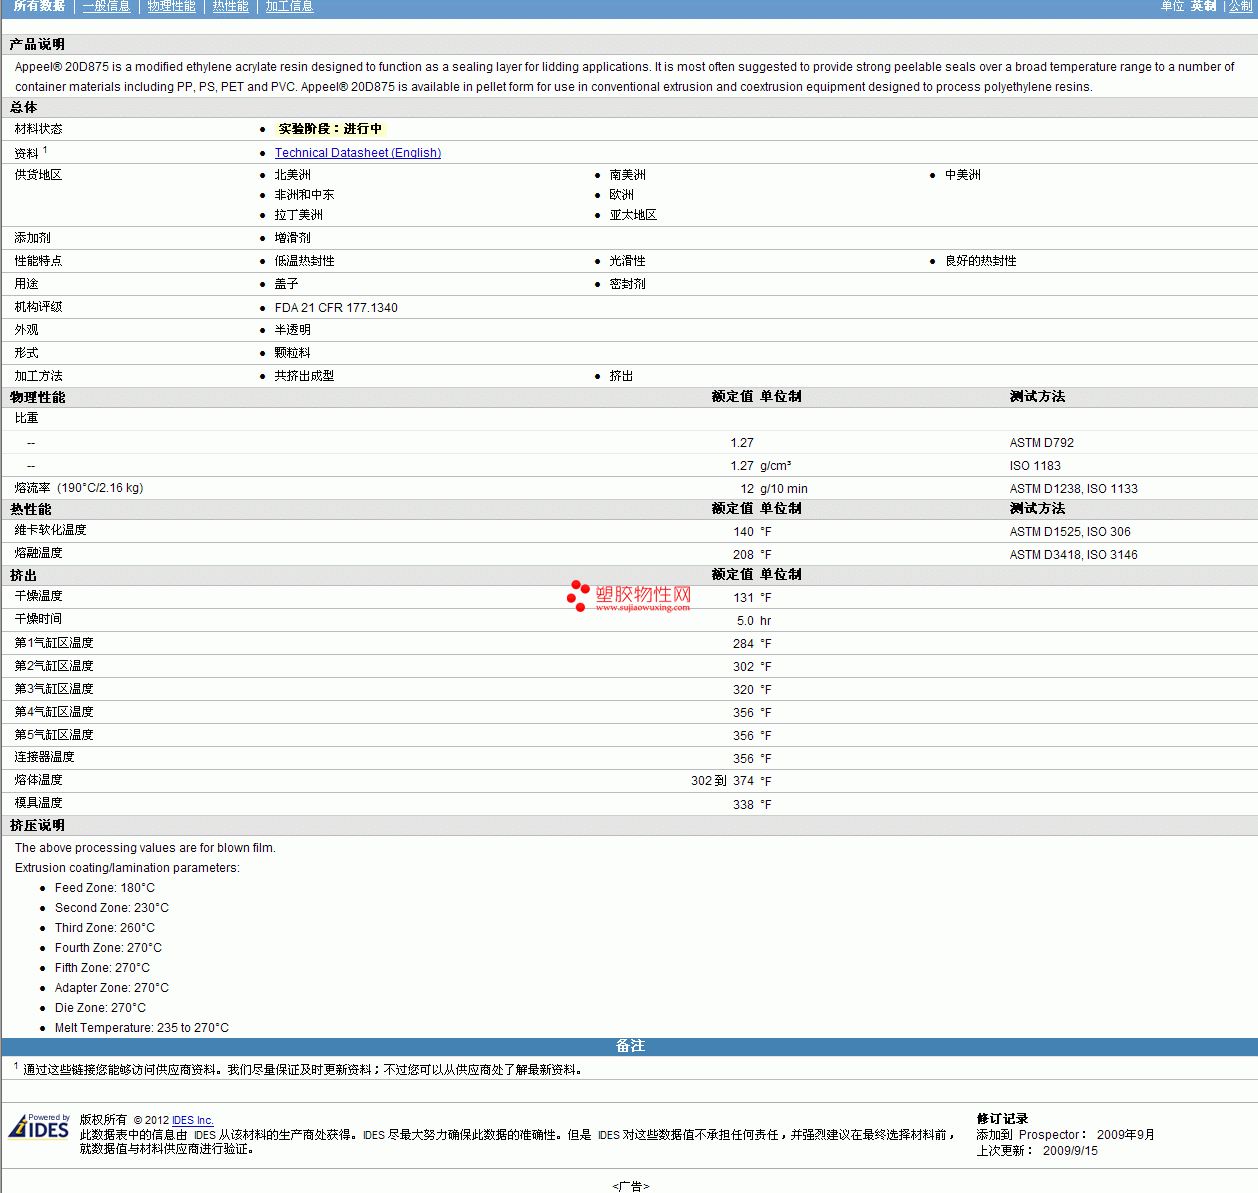Image resolution: width=1258 pixels, height=1193 pixels.
Task: Click the 第5气缸区温度 row label
Action: 54,735
